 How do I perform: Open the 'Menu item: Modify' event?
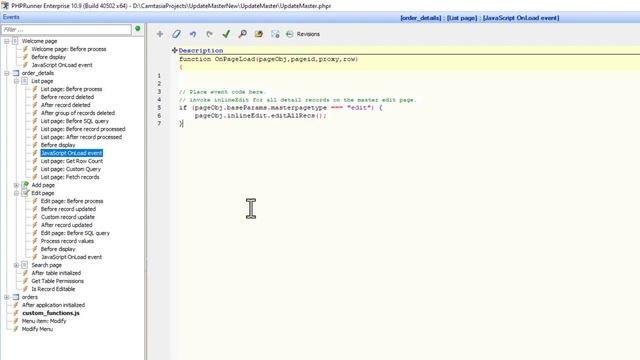(44, 321)
